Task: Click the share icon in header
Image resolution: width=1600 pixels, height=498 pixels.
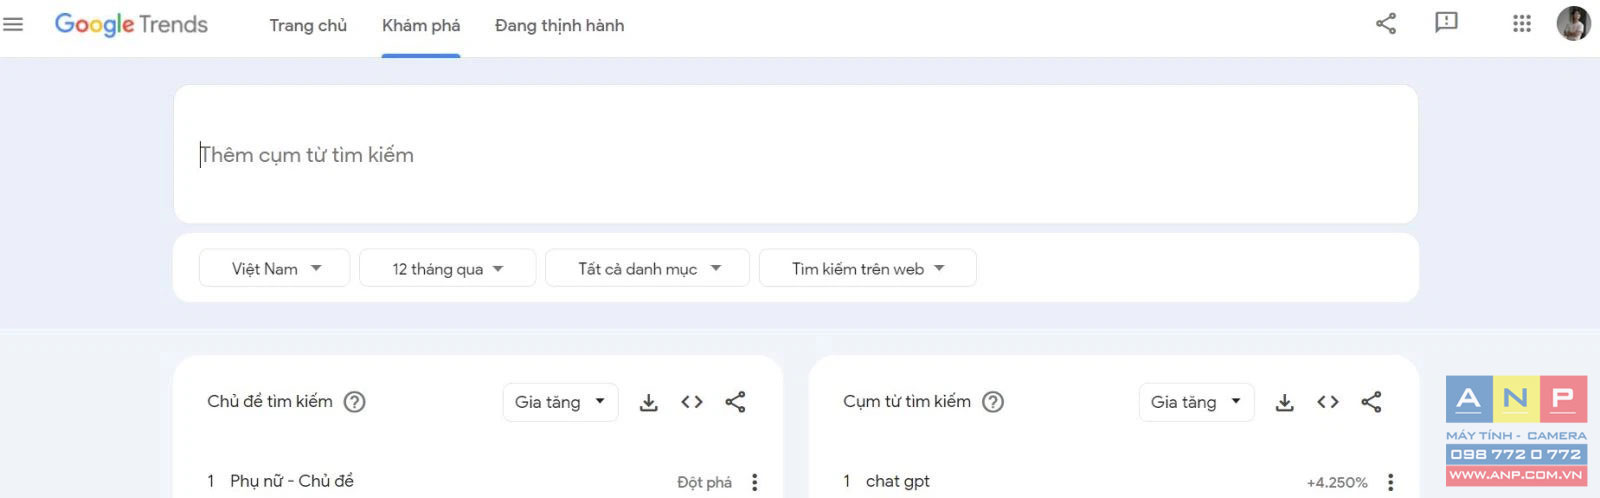Action: 1385,23
